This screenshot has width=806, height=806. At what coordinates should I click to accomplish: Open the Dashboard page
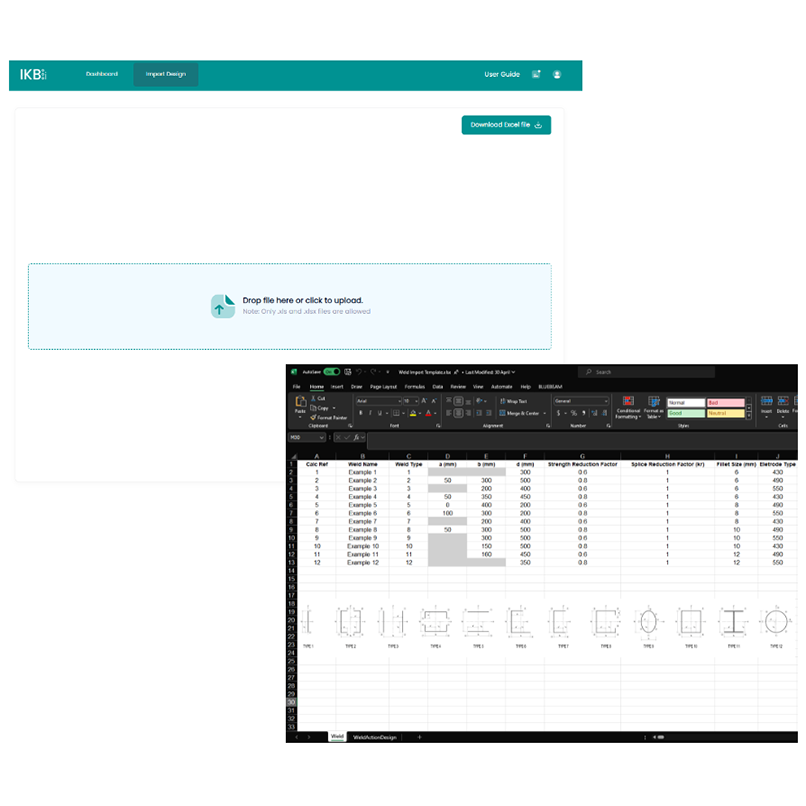102,75
